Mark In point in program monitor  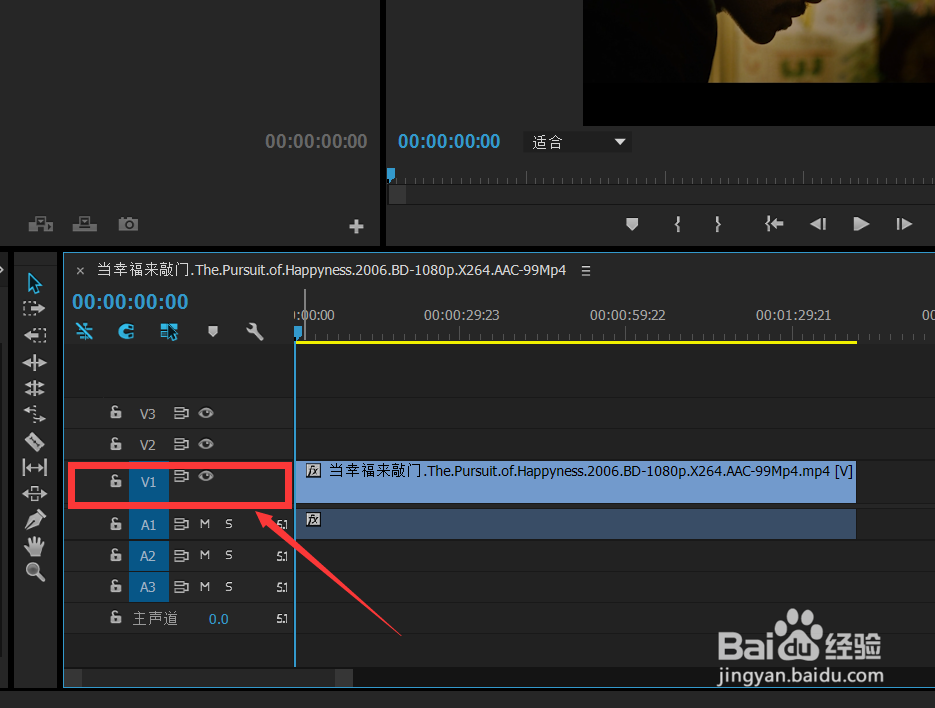coord(677,224)
